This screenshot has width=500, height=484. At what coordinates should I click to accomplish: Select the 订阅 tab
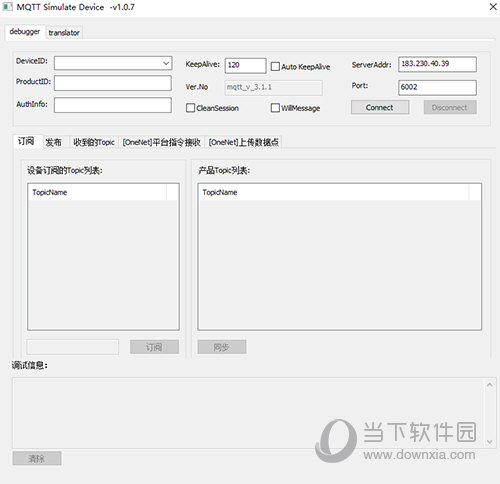point(27,141)
